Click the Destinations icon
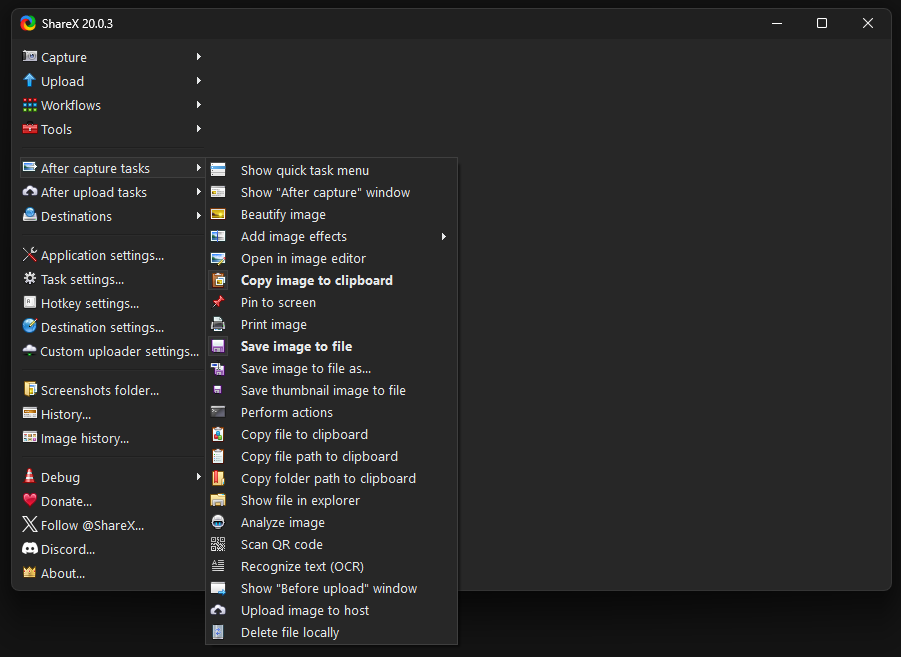 (30, 216)
